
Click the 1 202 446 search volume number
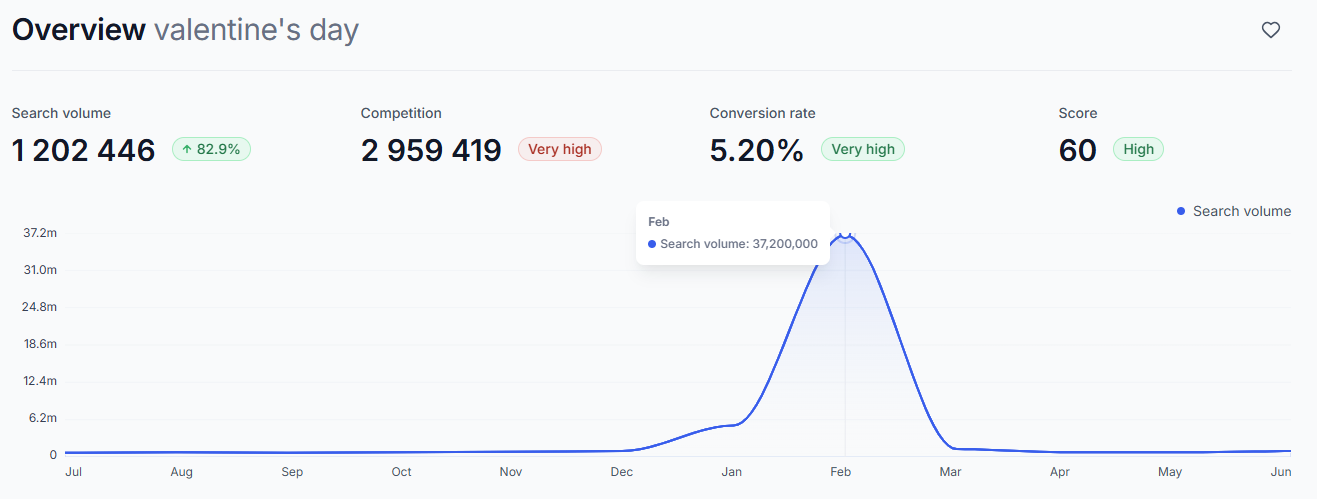coord(84,150)
